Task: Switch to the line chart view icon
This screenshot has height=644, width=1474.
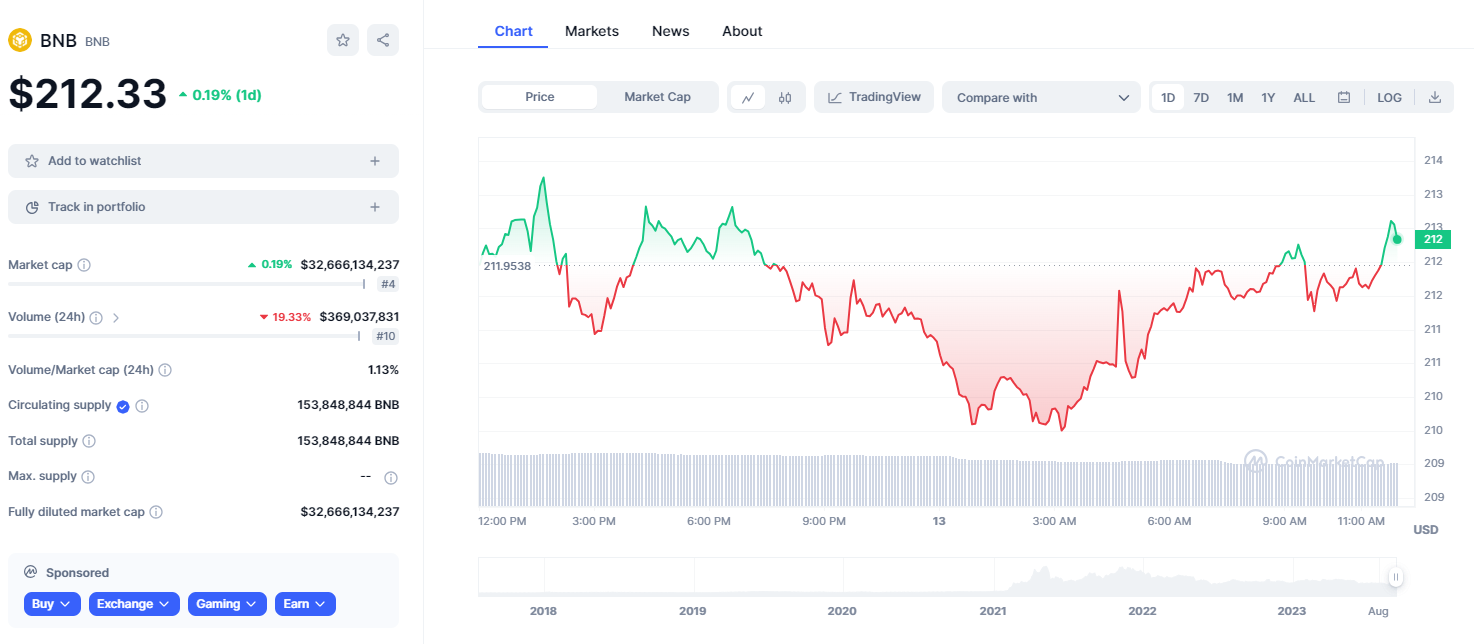Action: click(x=747, y=97)
